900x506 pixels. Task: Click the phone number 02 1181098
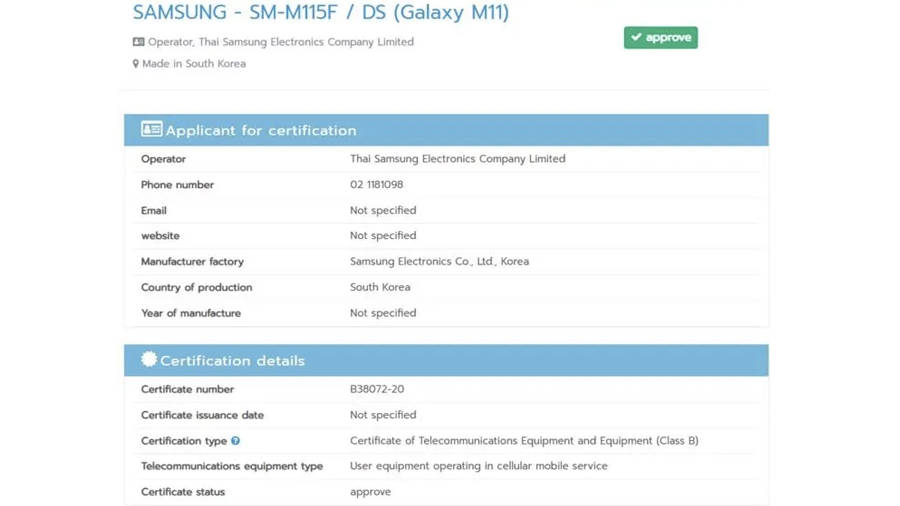pyautogui.click(x=376, y=185)
